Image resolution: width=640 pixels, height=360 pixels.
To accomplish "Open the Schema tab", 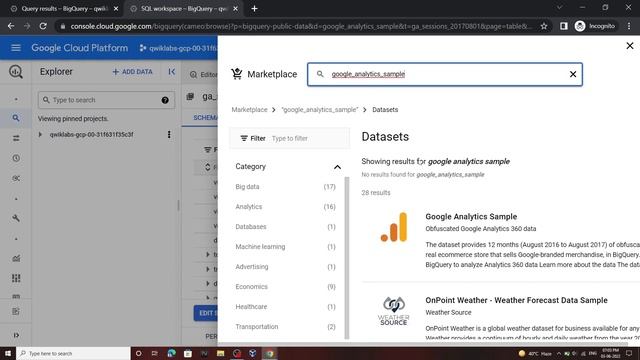I will pos(205,118).
